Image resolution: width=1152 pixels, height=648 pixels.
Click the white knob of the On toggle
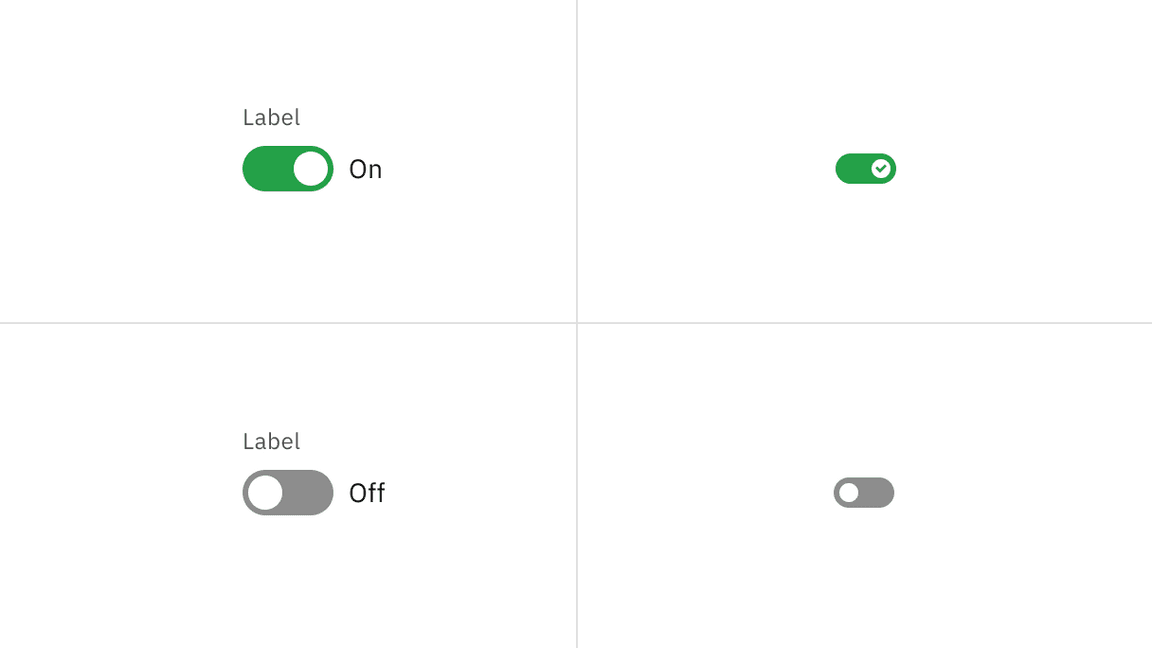point(311,169)
